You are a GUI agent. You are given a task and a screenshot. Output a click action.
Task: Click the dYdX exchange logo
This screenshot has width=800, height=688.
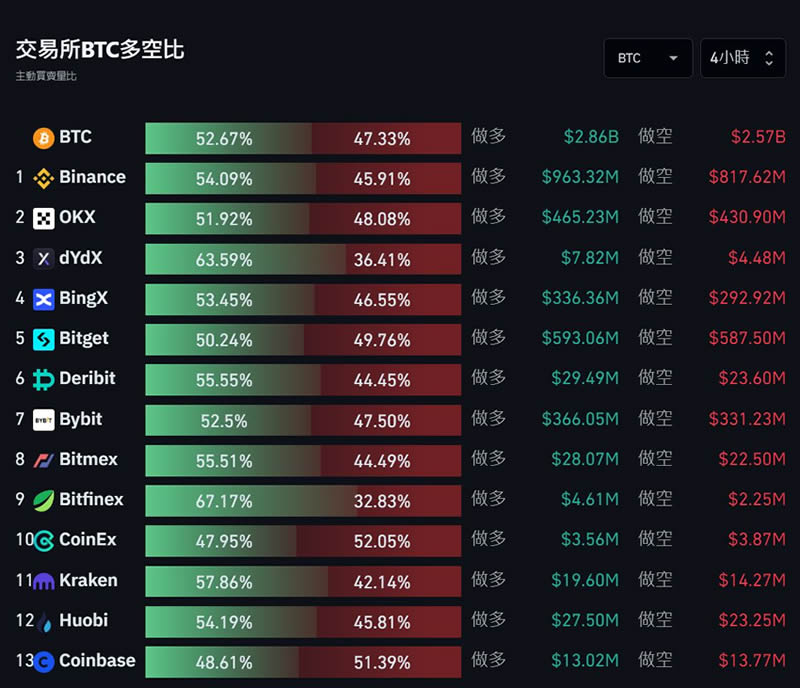[x=43, y=259]
